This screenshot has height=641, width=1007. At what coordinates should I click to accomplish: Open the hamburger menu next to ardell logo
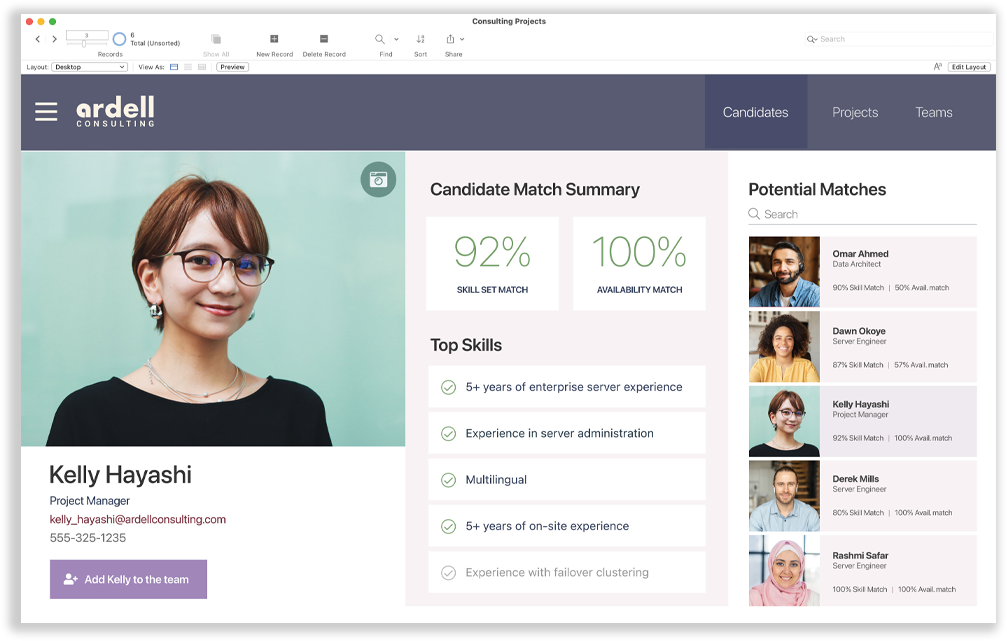pos(46,111)
